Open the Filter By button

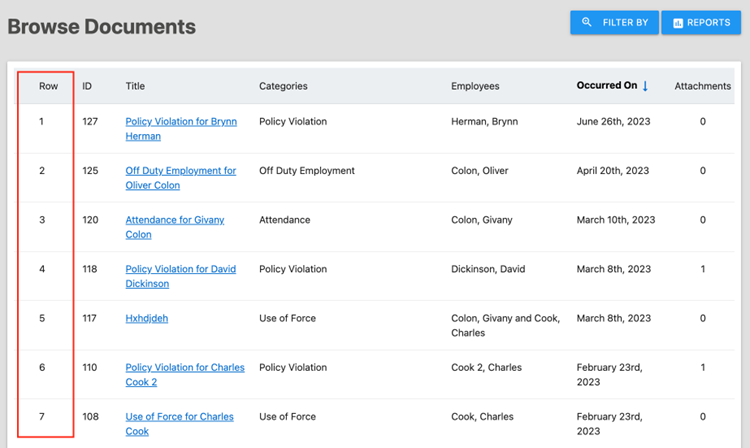coord(614,22)
